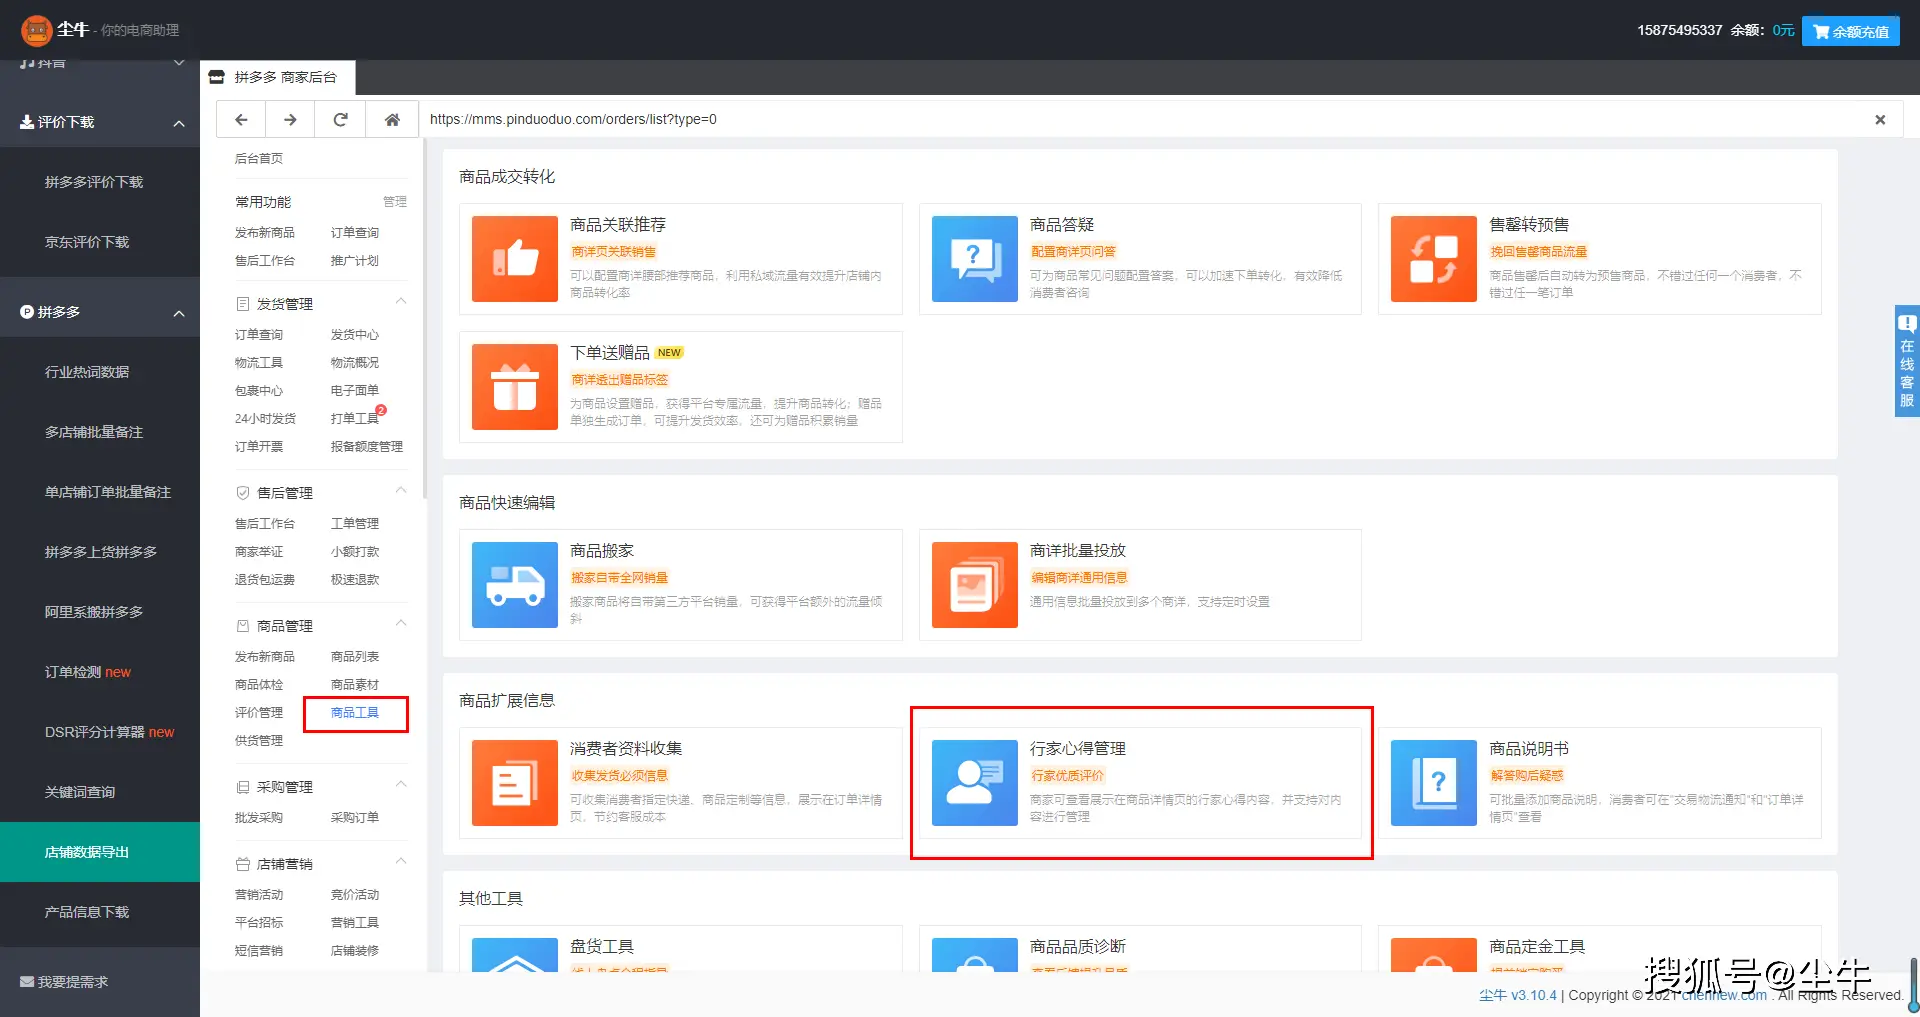This screenshot has height=1017, width=1920.
Task: Open the 商品说明书 manual icon
Action: tap(1434, 783)
